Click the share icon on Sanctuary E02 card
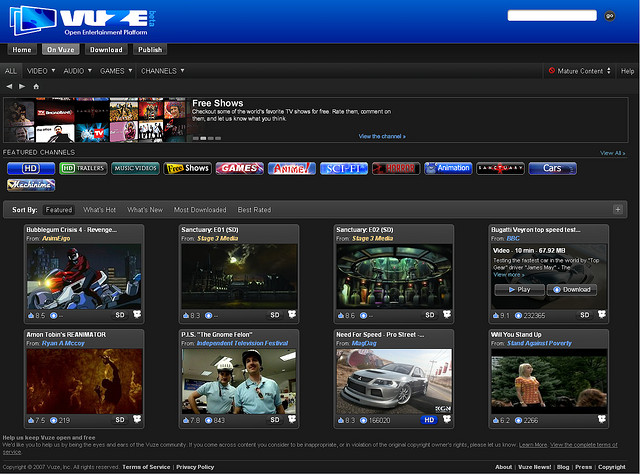This screenshot has width=640, height=474. click(447, 314)
